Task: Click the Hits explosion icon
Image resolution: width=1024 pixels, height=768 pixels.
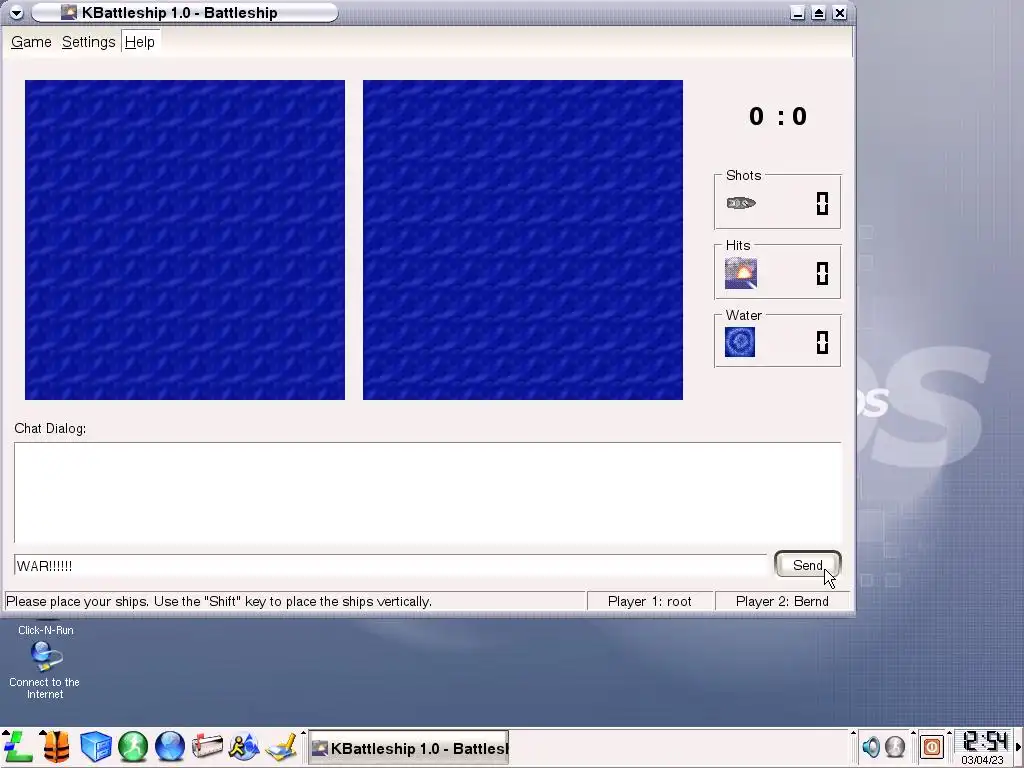Action: [741, 273]
